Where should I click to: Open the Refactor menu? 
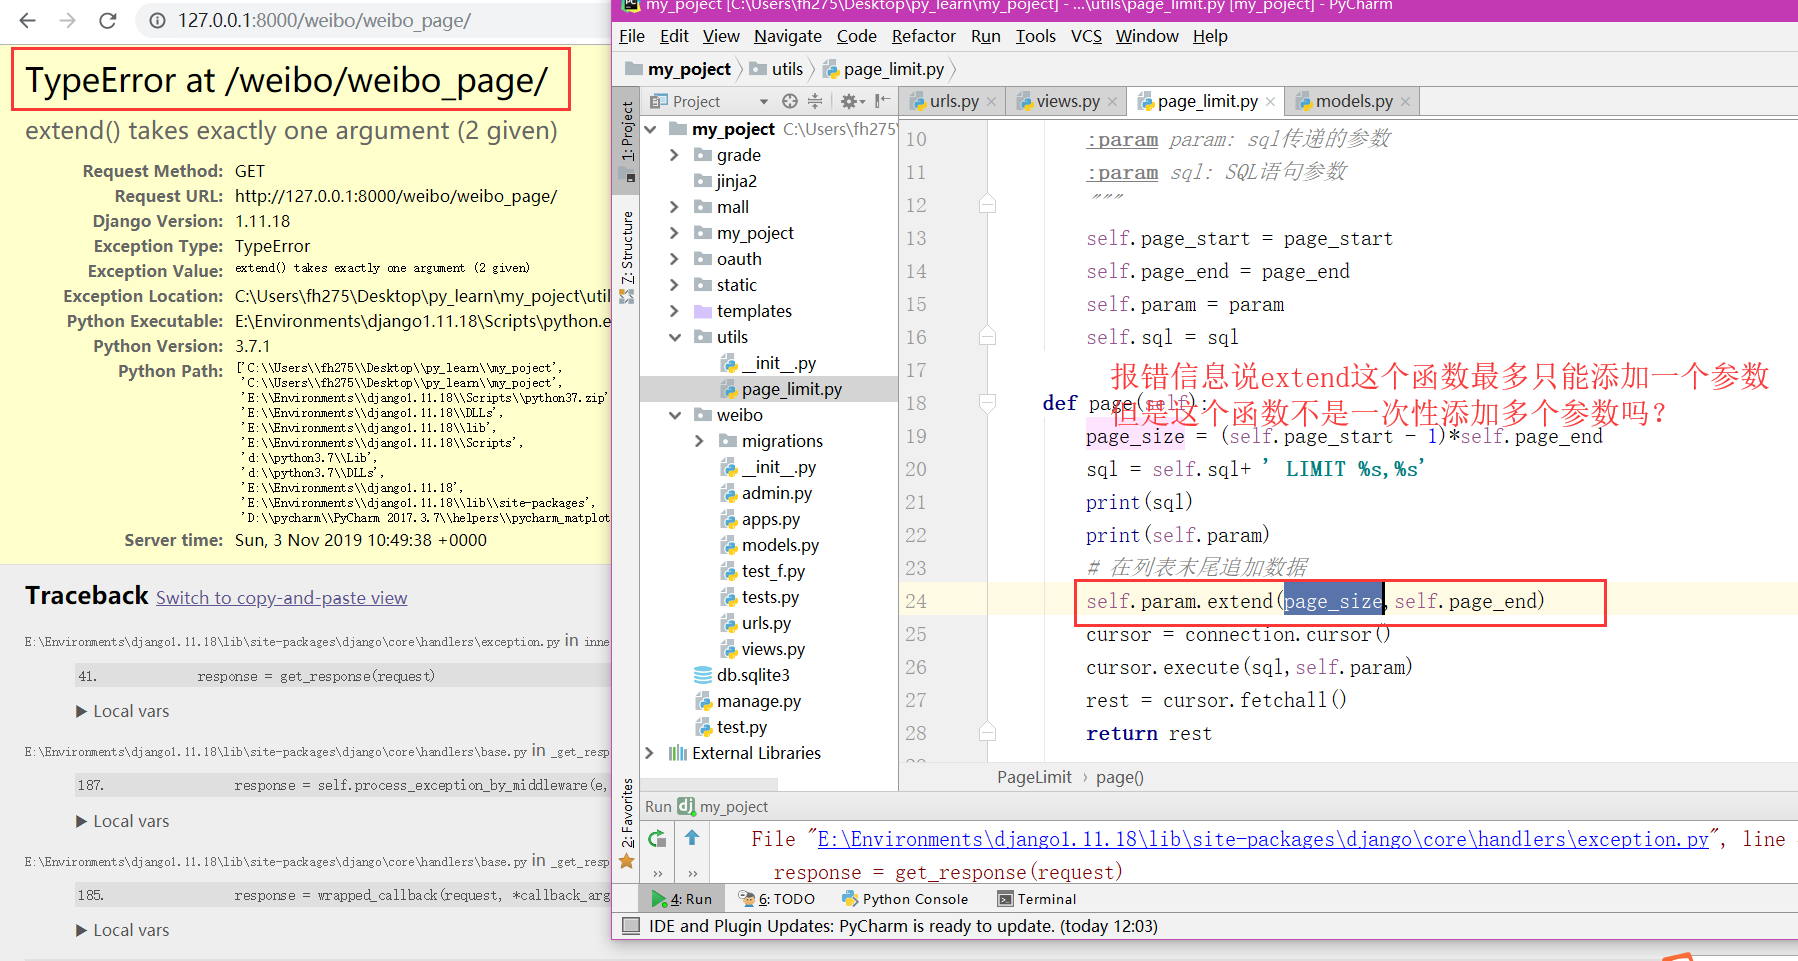(923, 36)
